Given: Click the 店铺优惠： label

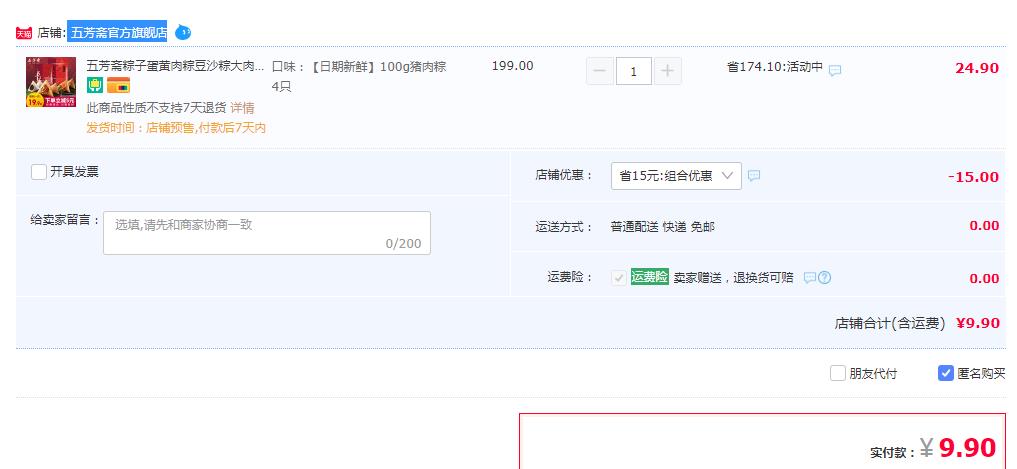Looking at the screenshot, I should coord(564,175).
